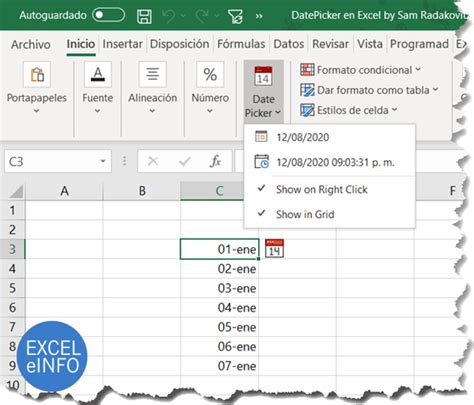Switch to the Vista tab
The height and width of the screenshot is (405, 474).
tap(370, 44)
